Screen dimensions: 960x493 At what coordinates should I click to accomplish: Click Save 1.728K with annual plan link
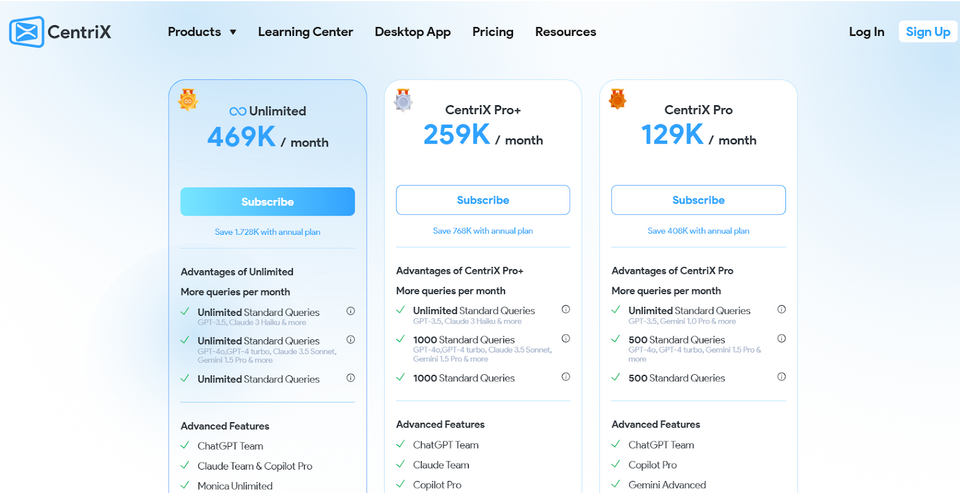(x=268, y=232)
